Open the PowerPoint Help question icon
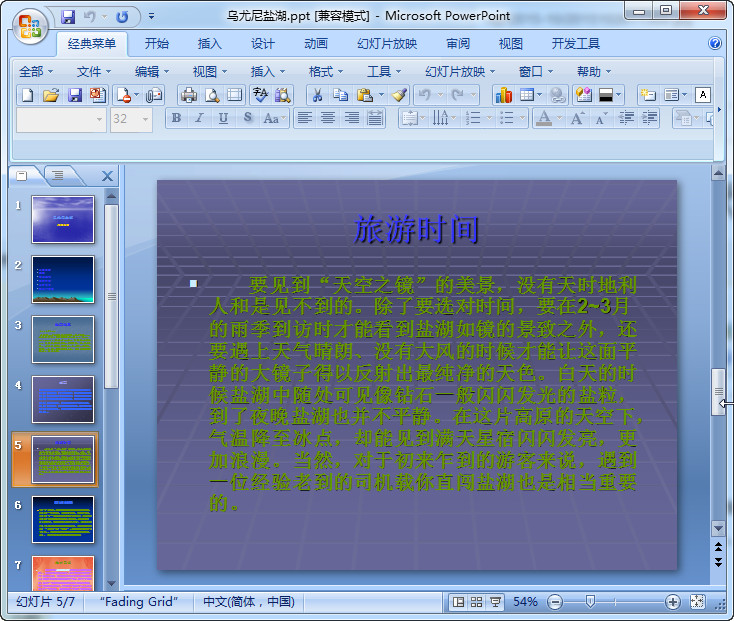This screenshot has width=734, height=621. (x=715, y=43)
